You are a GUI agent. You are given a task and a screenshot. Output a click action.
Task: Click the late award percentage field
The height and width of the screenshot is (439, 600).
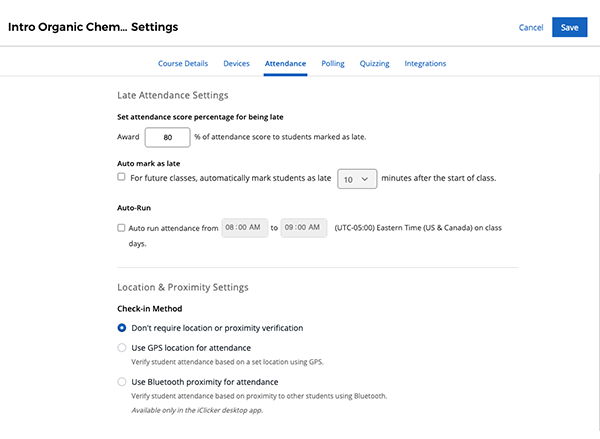pos(168,137)
